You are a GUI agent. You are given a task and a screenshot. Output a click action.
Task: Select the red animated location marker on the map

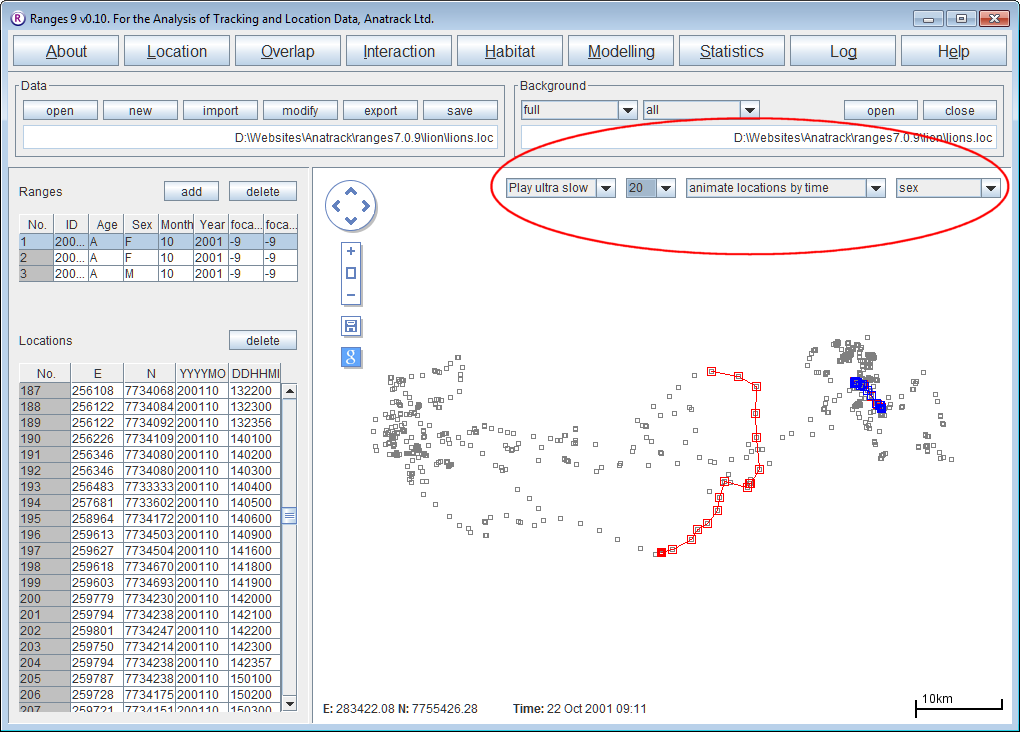(x=661, y=552)
